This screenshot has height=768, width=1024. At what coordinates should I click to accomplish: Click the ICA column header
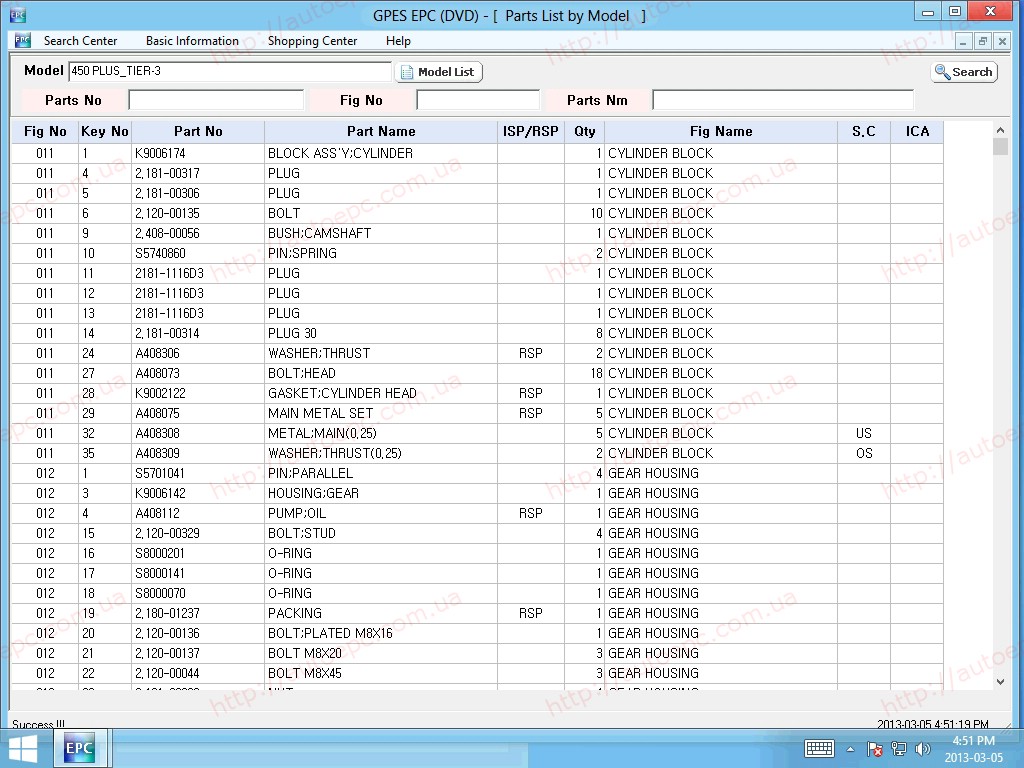[917, 131]
